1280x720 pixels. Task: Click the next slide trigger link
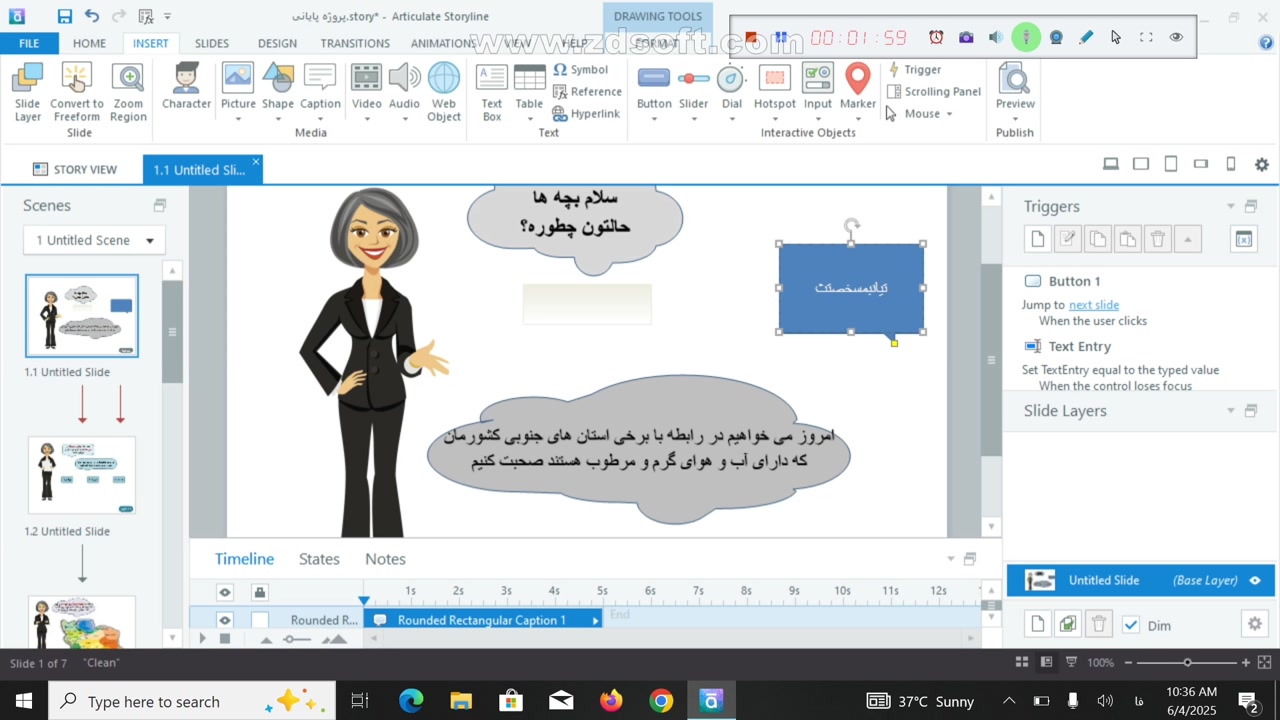coord(1093,305)
